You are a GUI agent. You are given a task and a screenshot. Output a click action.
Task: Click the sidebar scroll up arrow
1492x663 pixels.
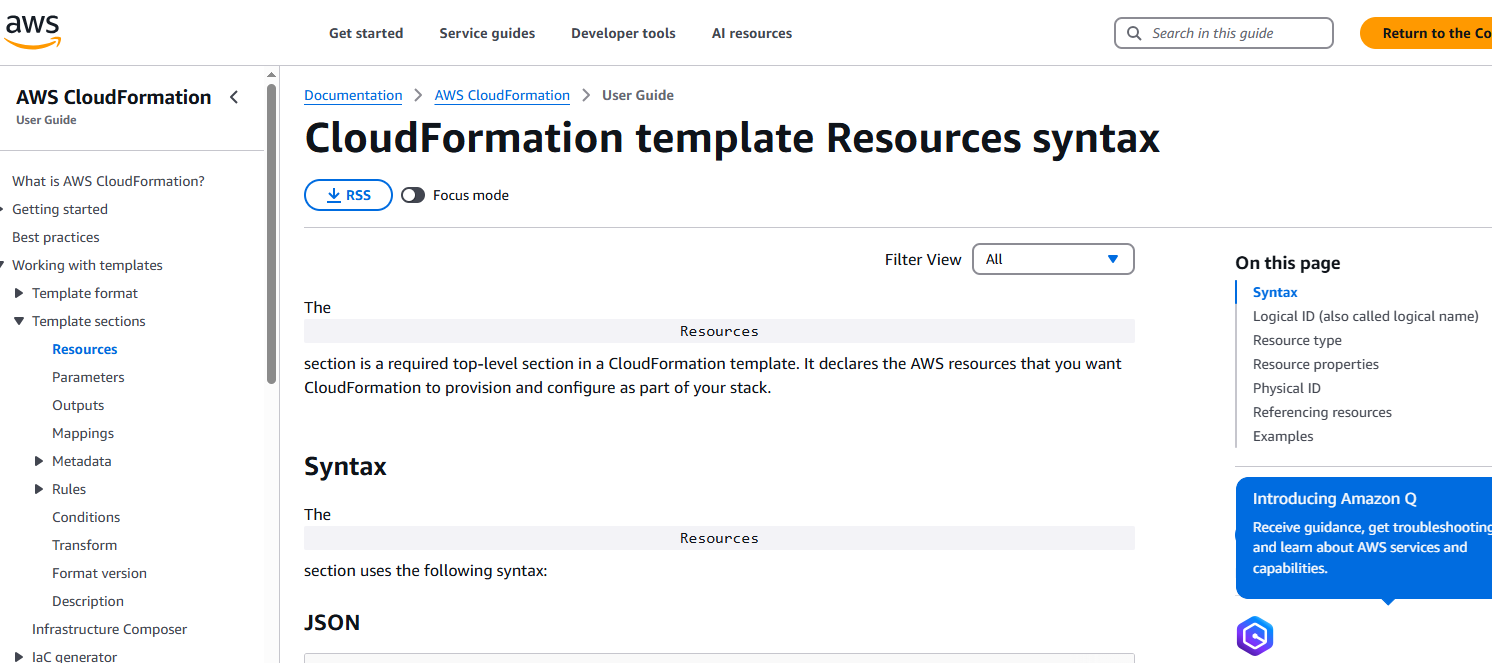271,75
